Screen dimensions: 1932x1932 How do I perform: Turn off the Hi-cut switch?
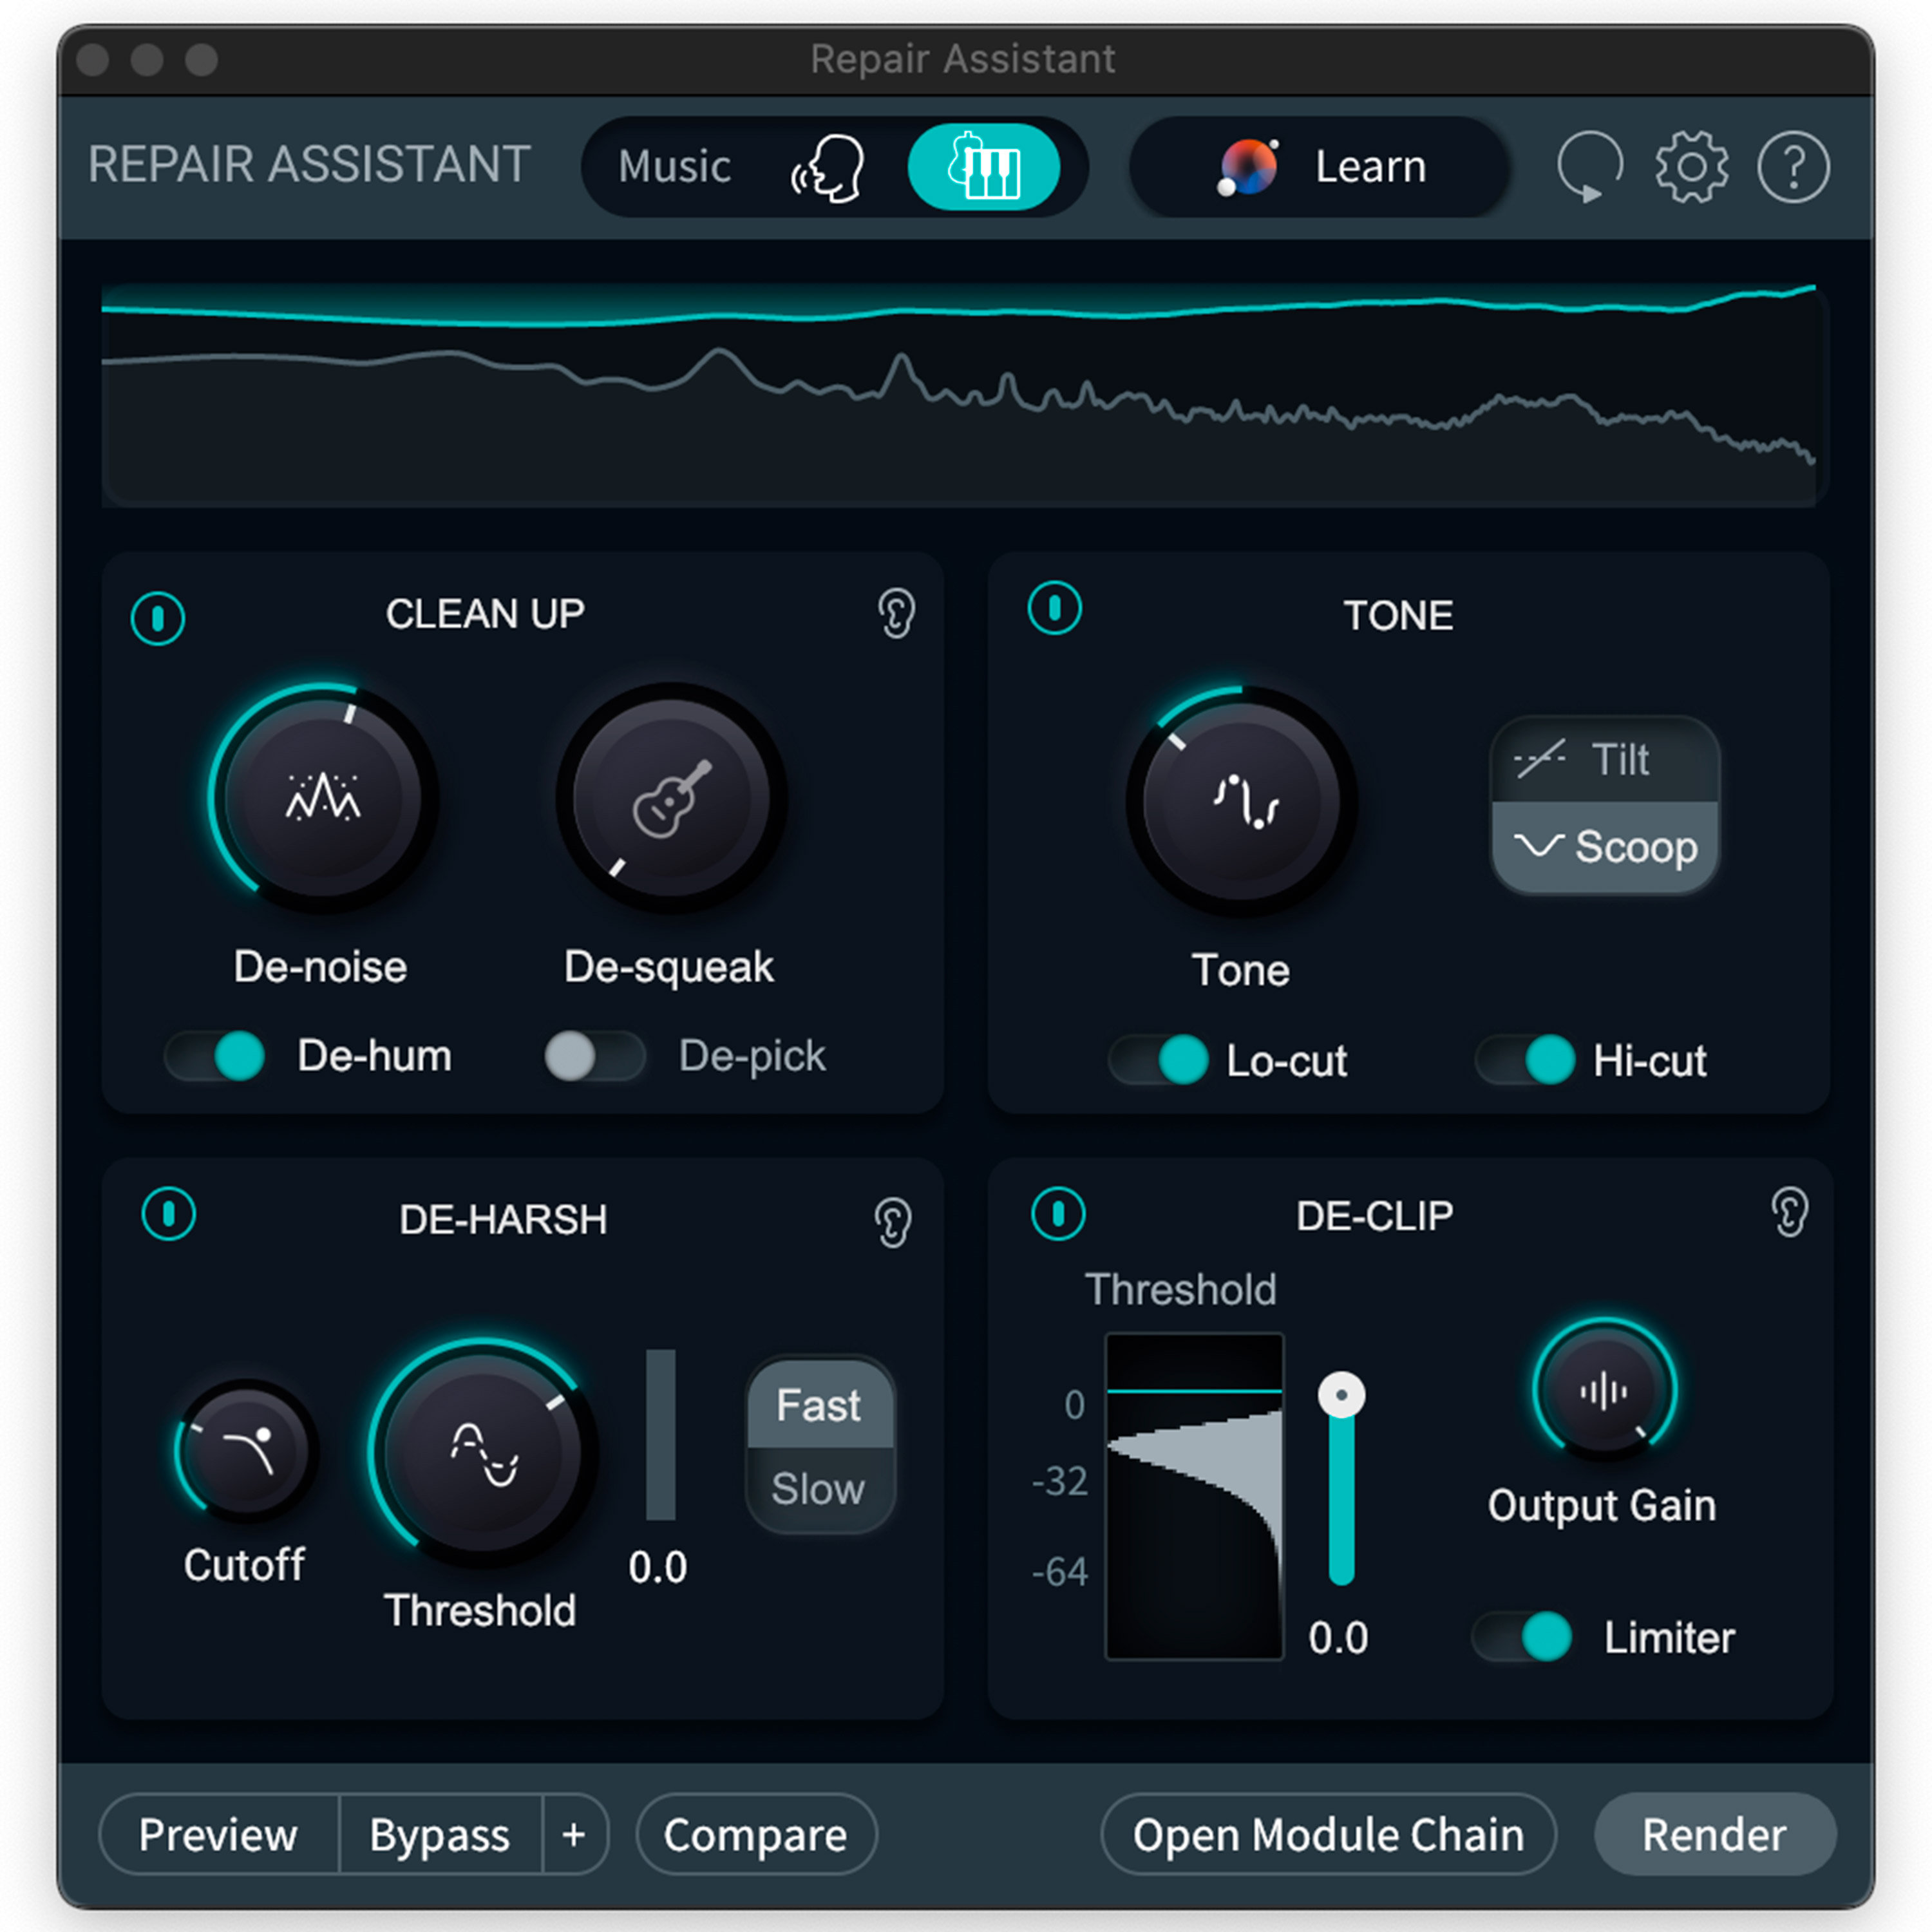1526,1060
